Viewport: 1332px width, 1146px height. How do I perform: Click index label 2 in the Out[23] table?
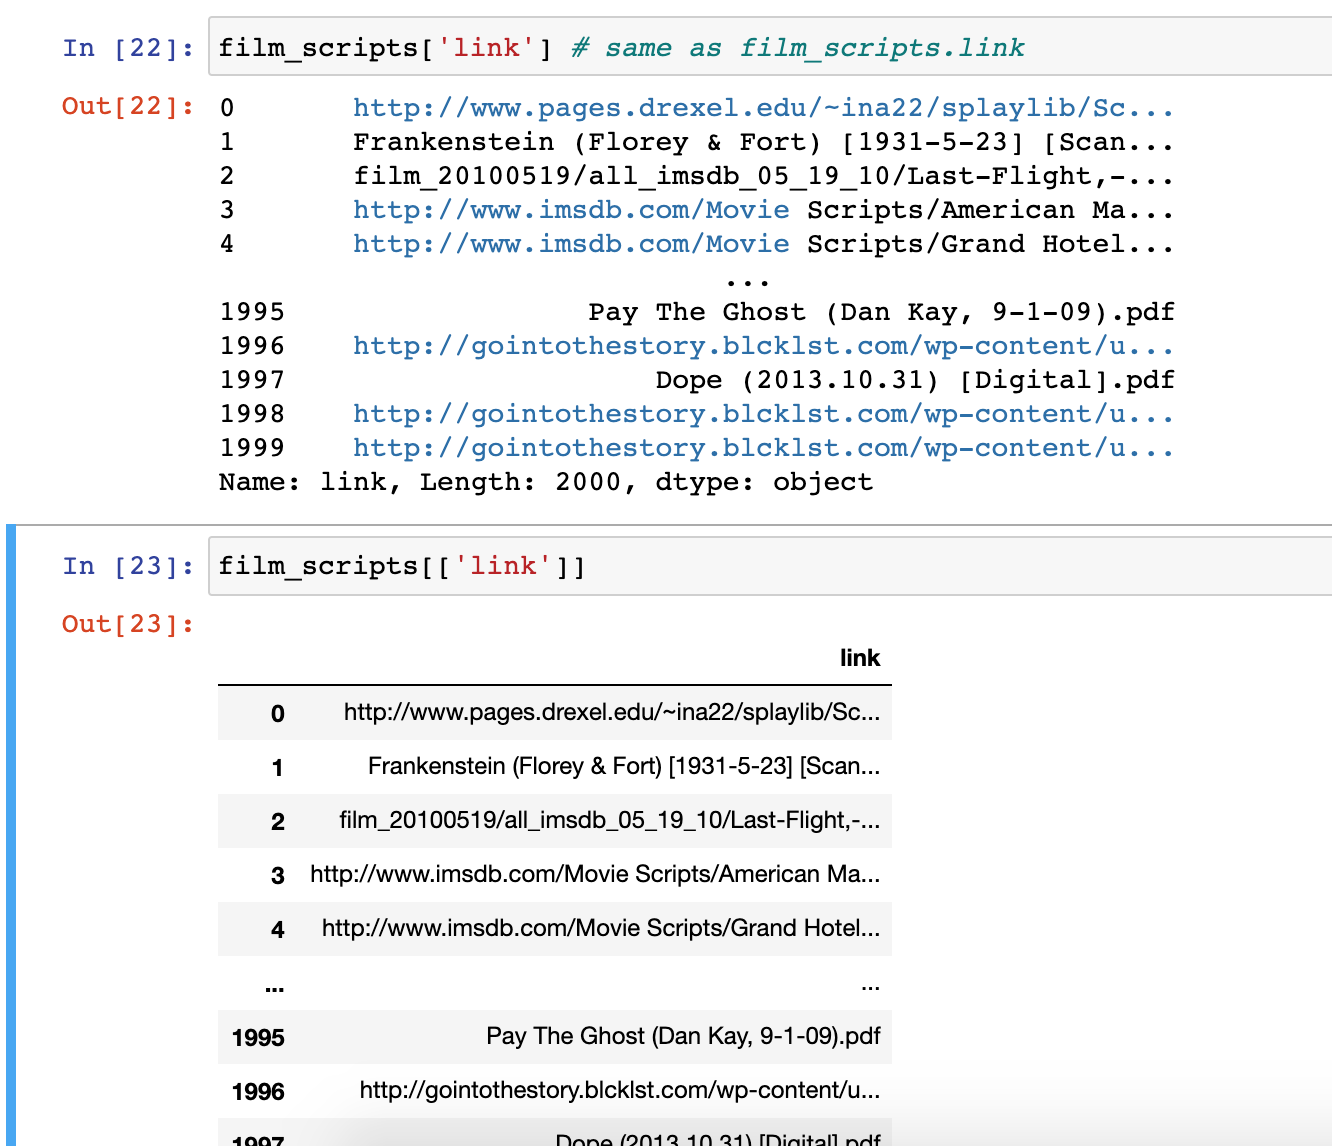pos(278,822)
